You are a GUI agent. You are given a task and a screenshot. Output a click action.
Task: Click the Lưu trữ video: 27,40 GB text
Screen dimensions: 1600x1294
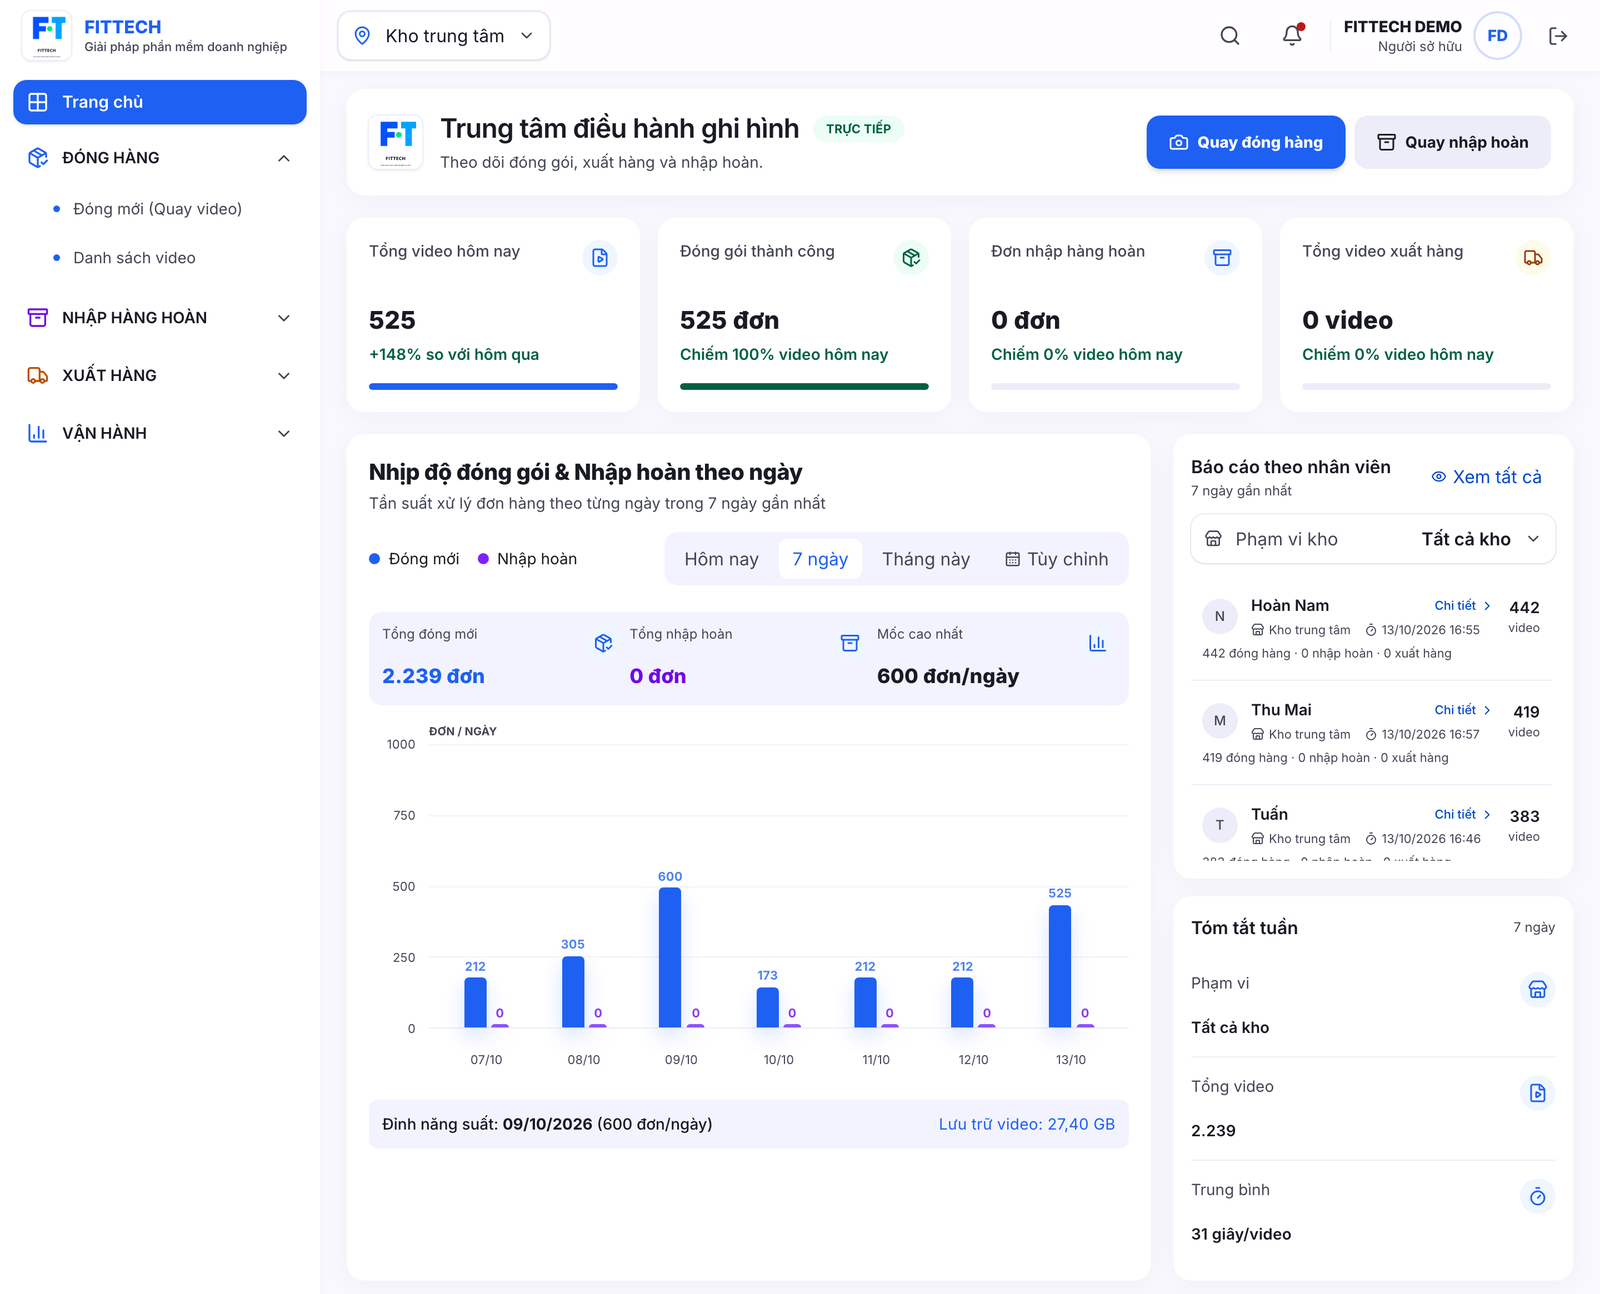point(1026,1124)
